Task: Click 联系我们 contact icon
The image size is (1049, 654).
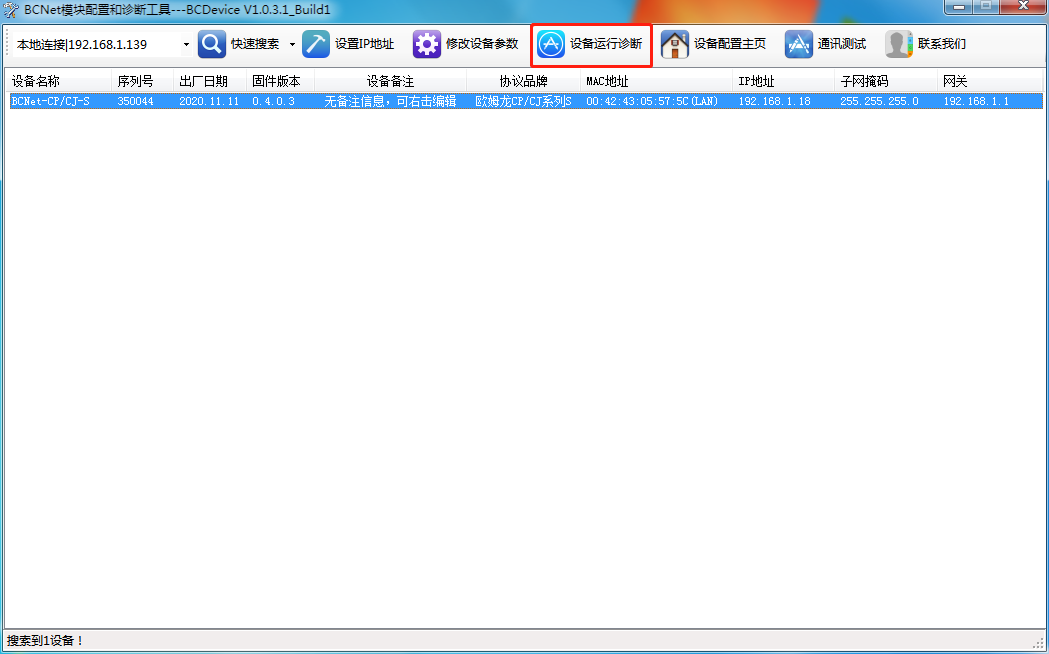Action: pyautogui.click(x=899, y=45)
